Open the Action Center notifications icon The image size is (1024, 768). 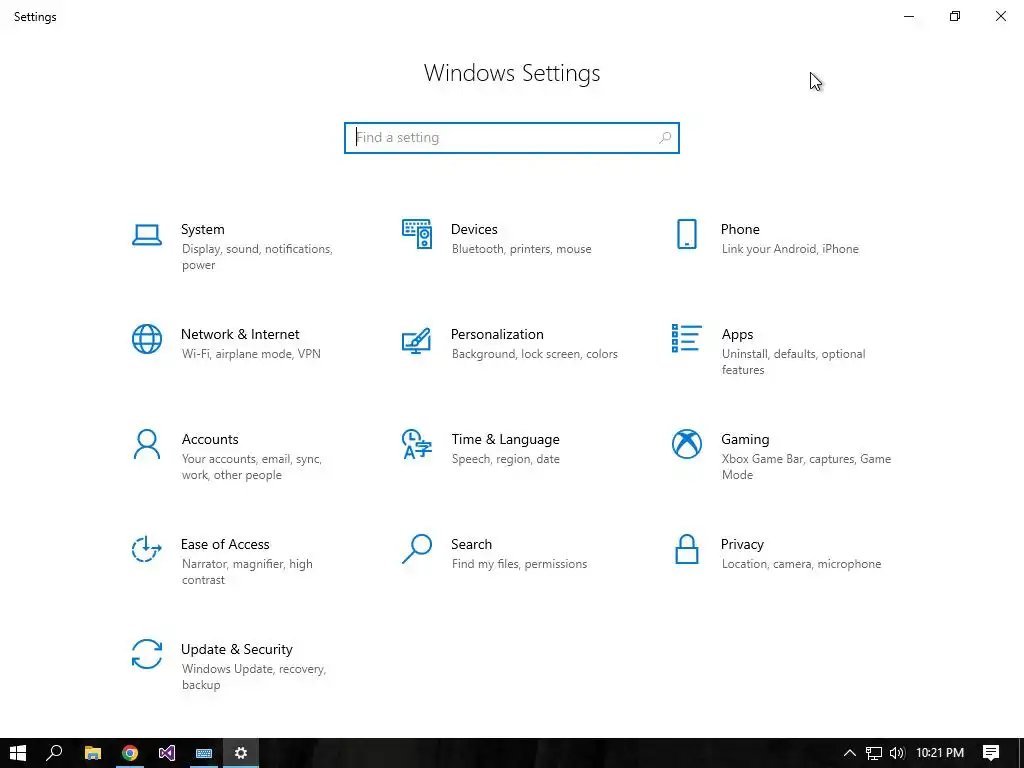(x=991, y=753)
